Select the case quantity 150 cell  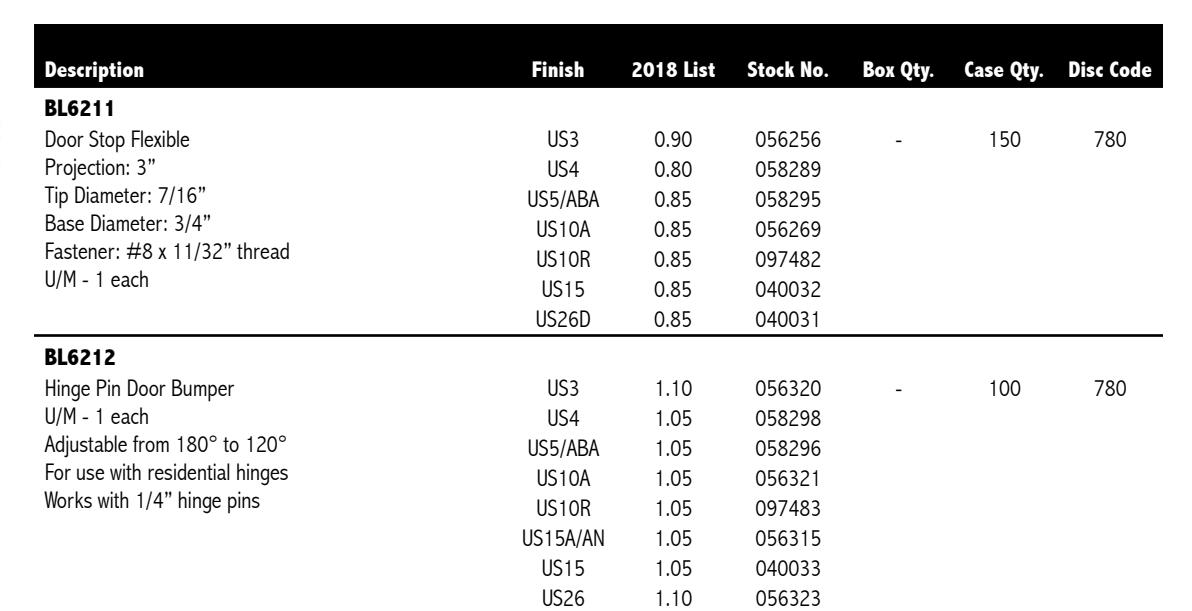click(1008, 143)
